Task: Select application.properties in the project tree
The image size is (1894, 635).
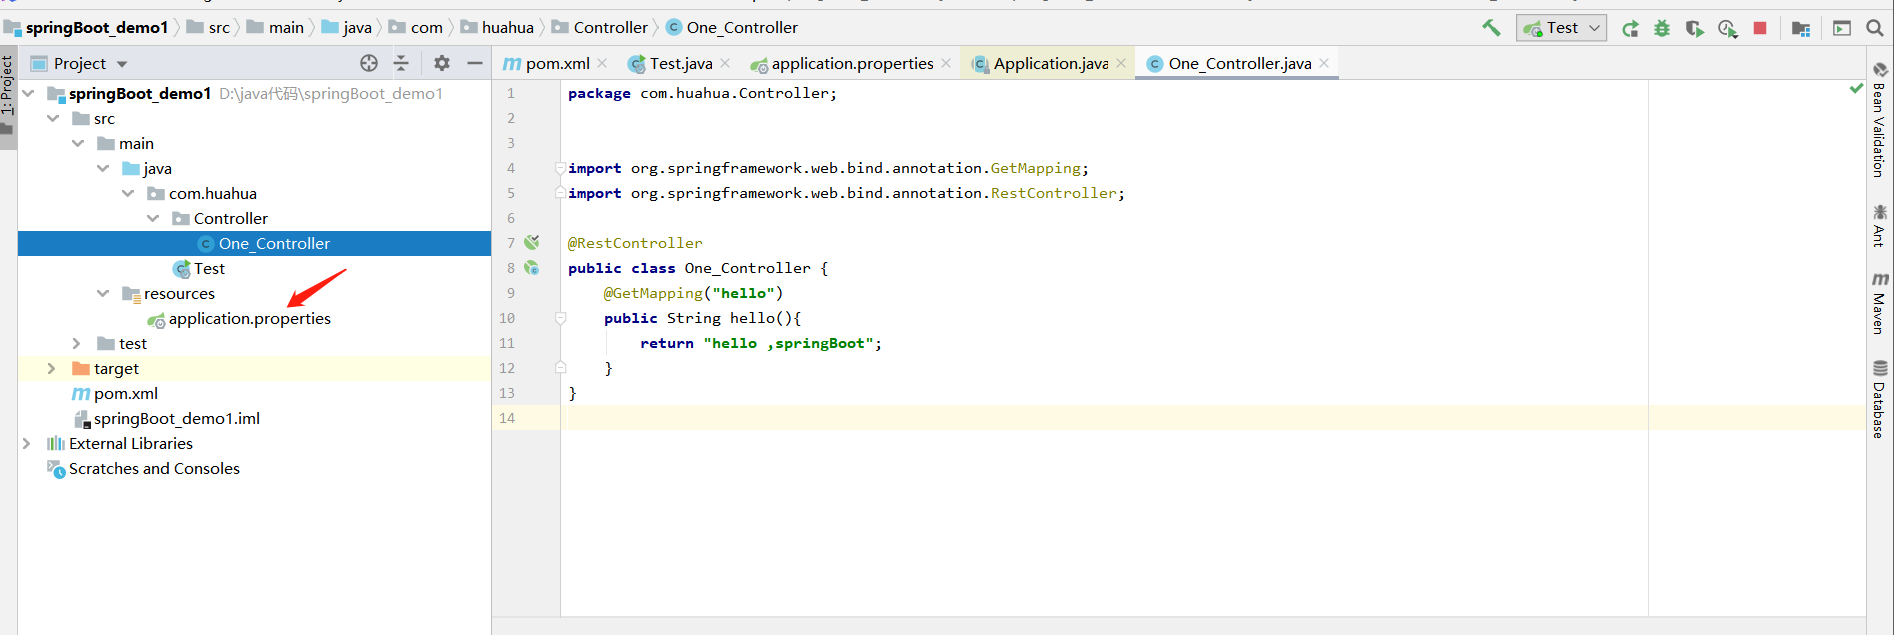Action: 249,319
